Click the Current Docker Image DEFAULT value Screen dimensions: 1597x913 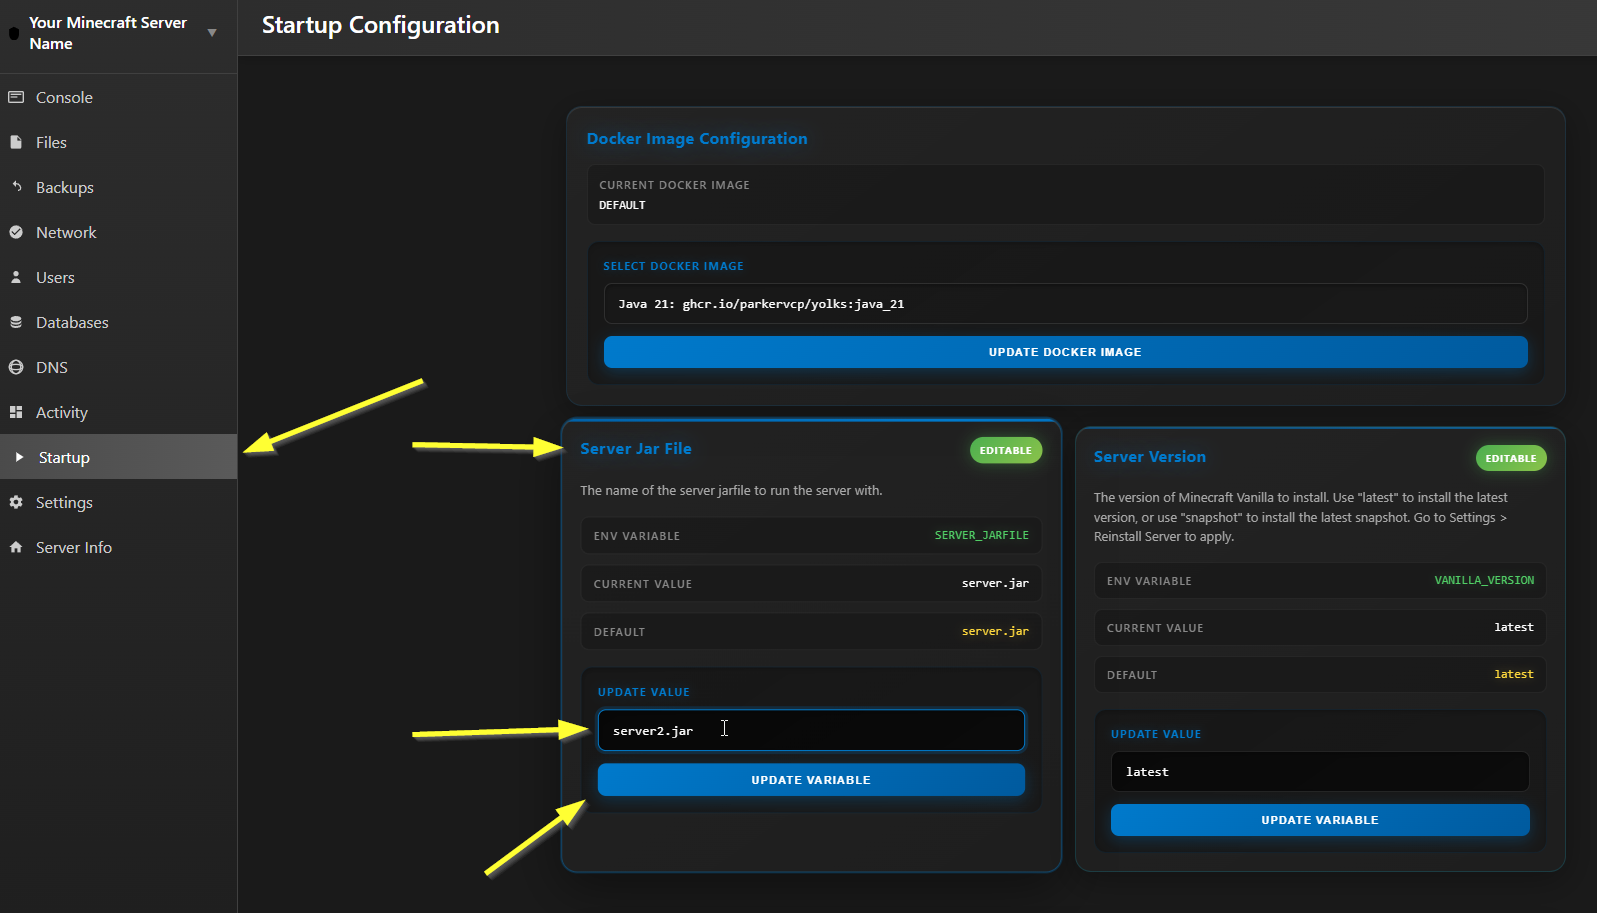[x=622, y=205]
